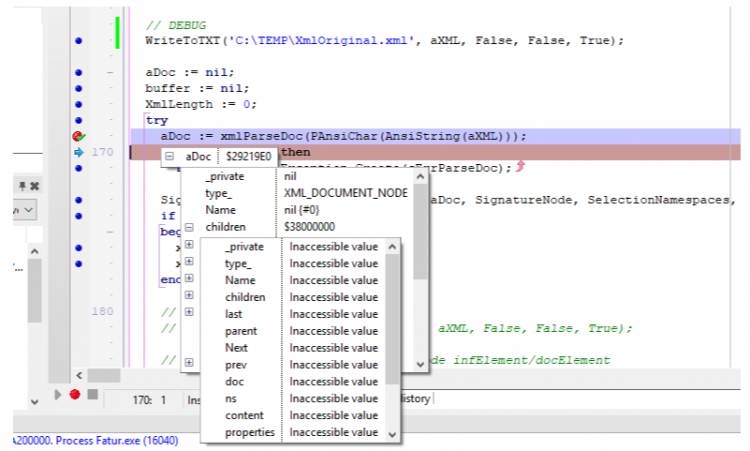Collapse code block at 'aDoc := nil' fold marker
This screenshot has width=750, height=451.
pyautogui.click(x=110, y=73)
